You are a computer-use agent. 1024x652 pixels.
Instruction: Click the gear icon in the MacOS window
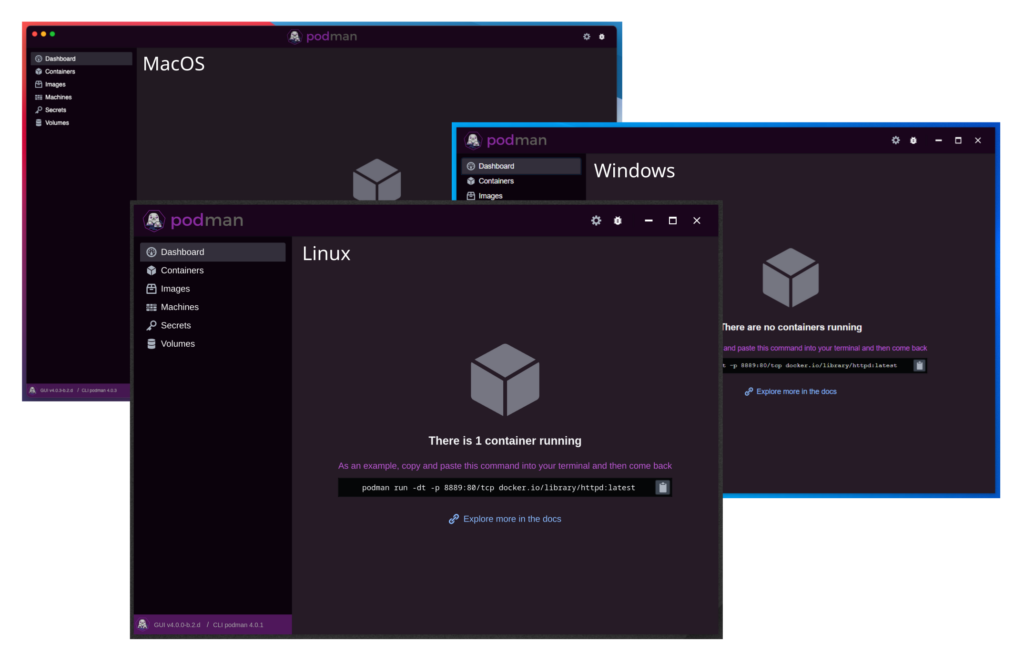coord(587,37)
